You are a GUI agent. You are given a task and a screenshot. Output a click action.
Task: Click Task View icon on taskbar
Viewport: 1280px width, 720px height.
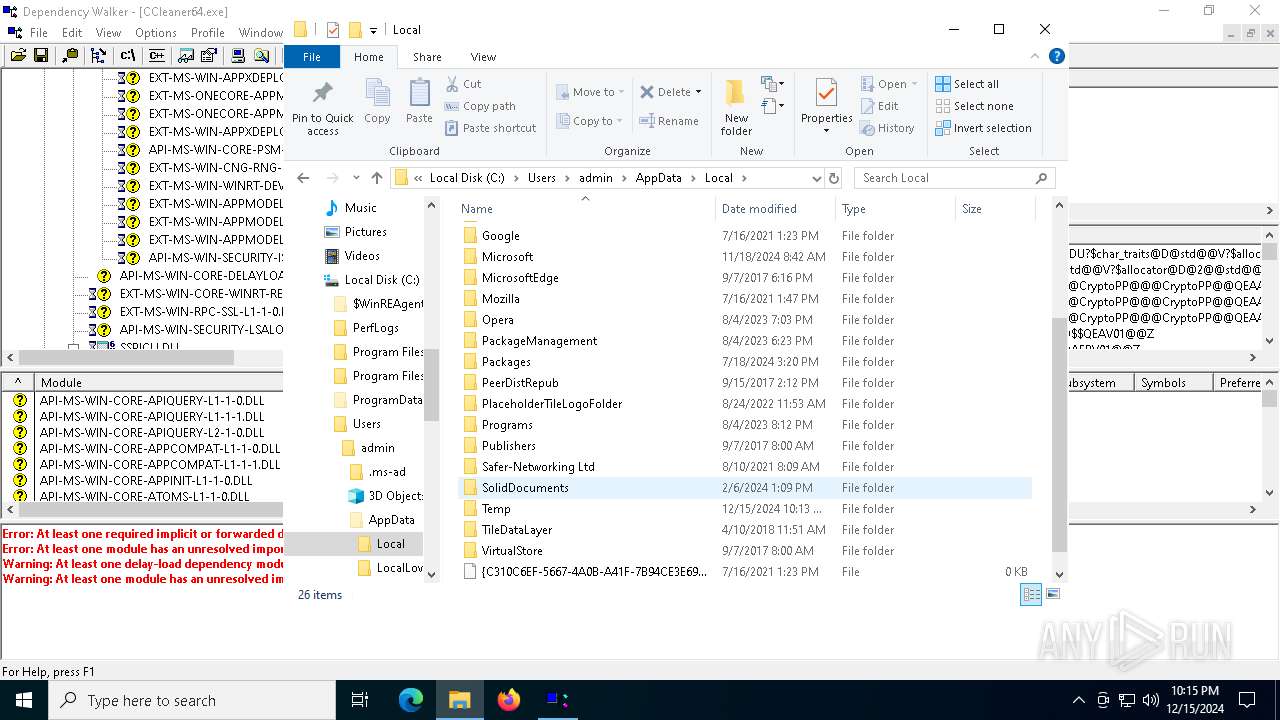[x=360, y=700]
